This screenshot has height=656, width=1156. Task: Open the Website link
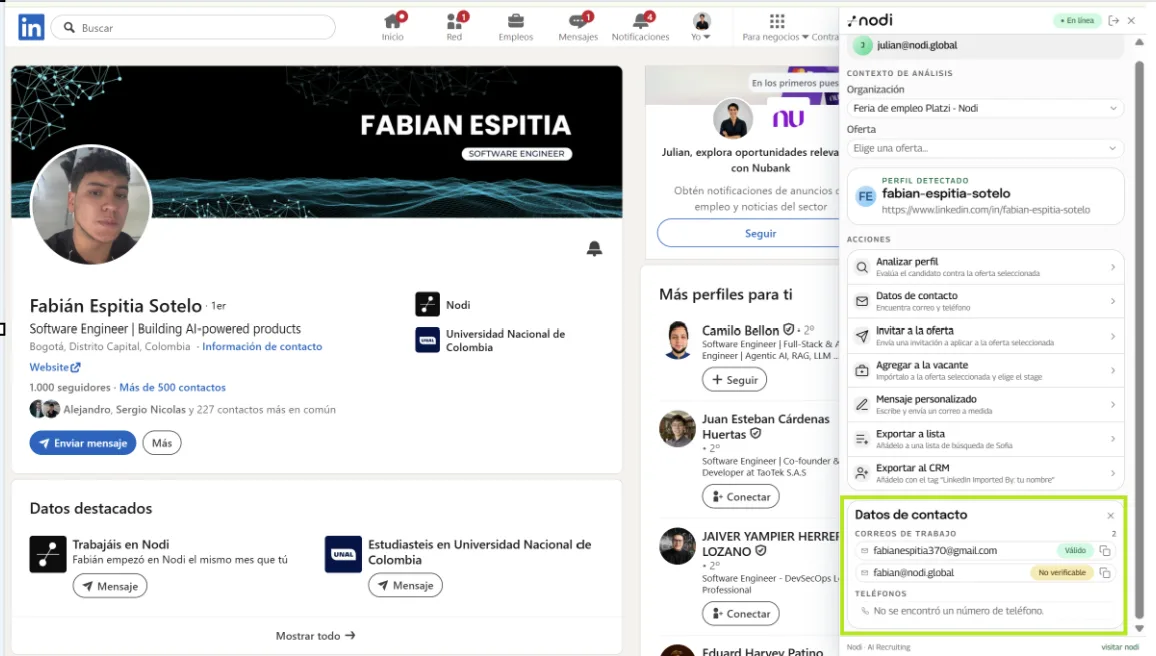point(55,367)
